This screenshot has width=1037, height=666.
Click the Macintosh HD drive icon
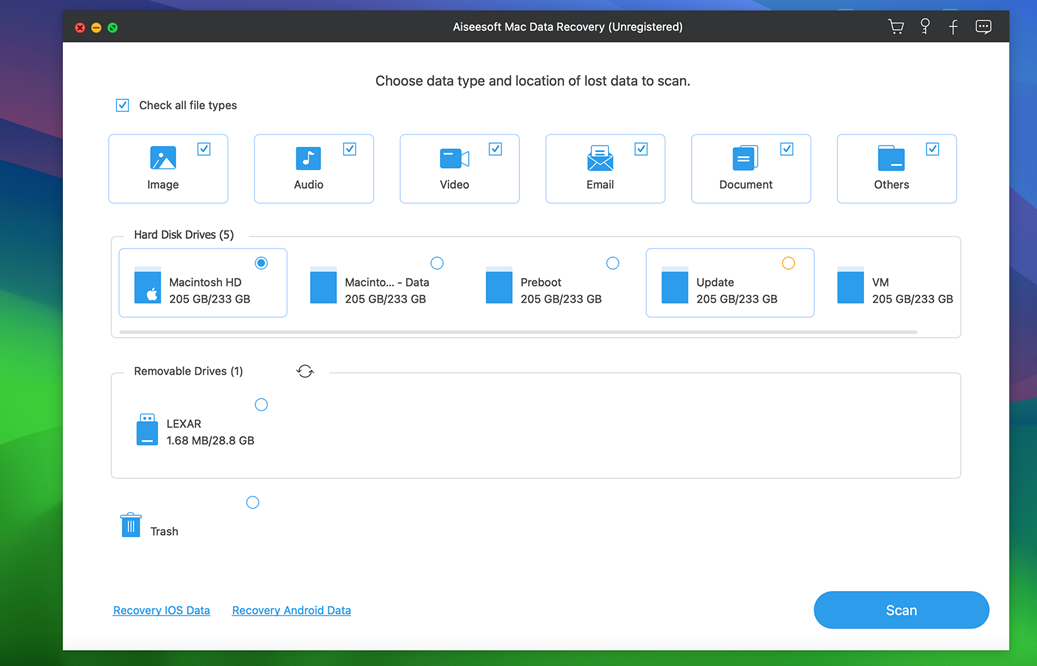(x=147, y=284)
